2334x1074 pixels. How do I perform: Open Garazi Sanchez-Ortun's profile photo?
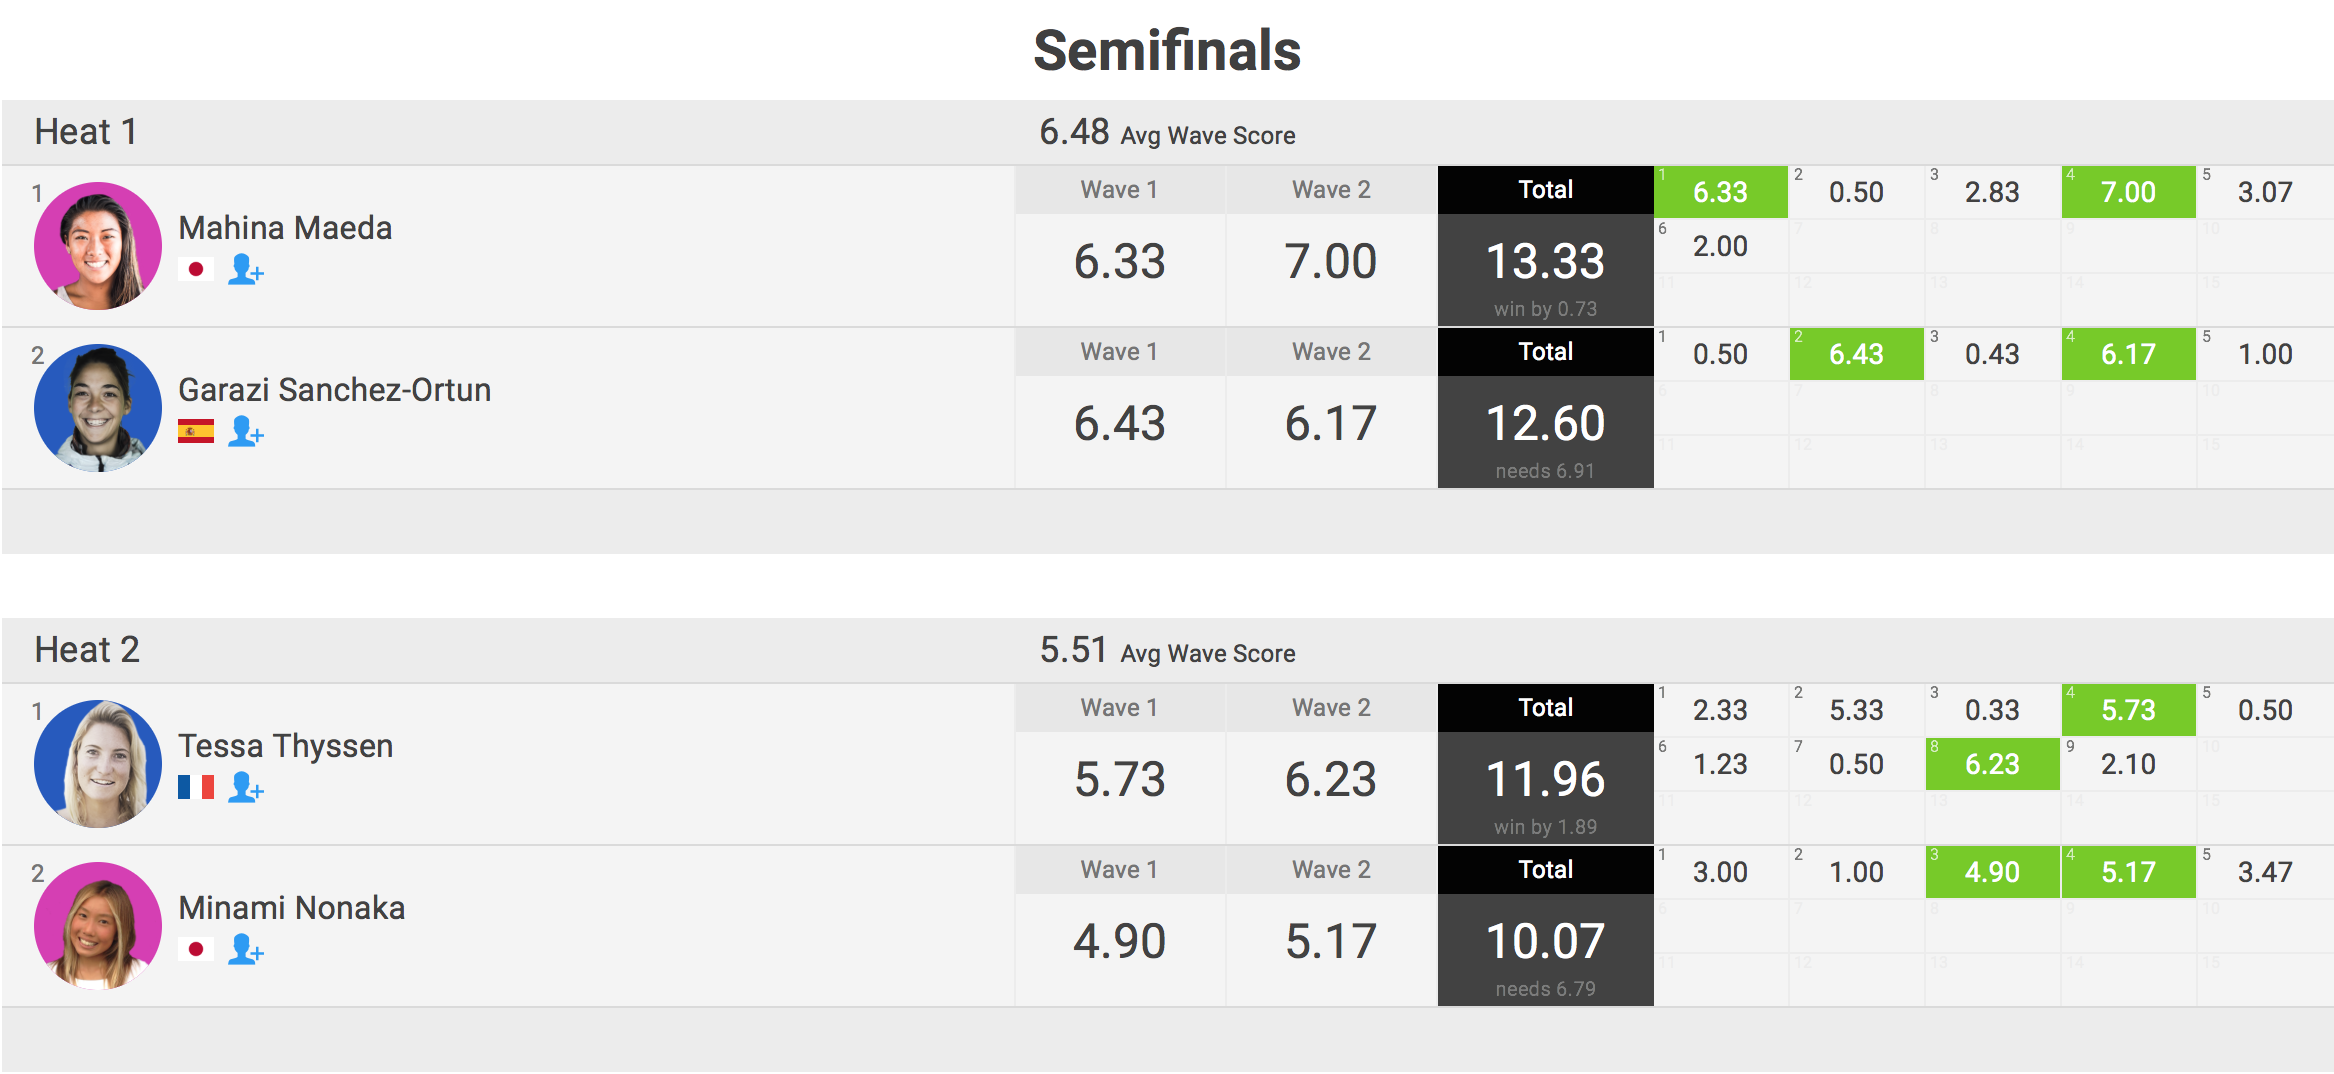point(98,408)
